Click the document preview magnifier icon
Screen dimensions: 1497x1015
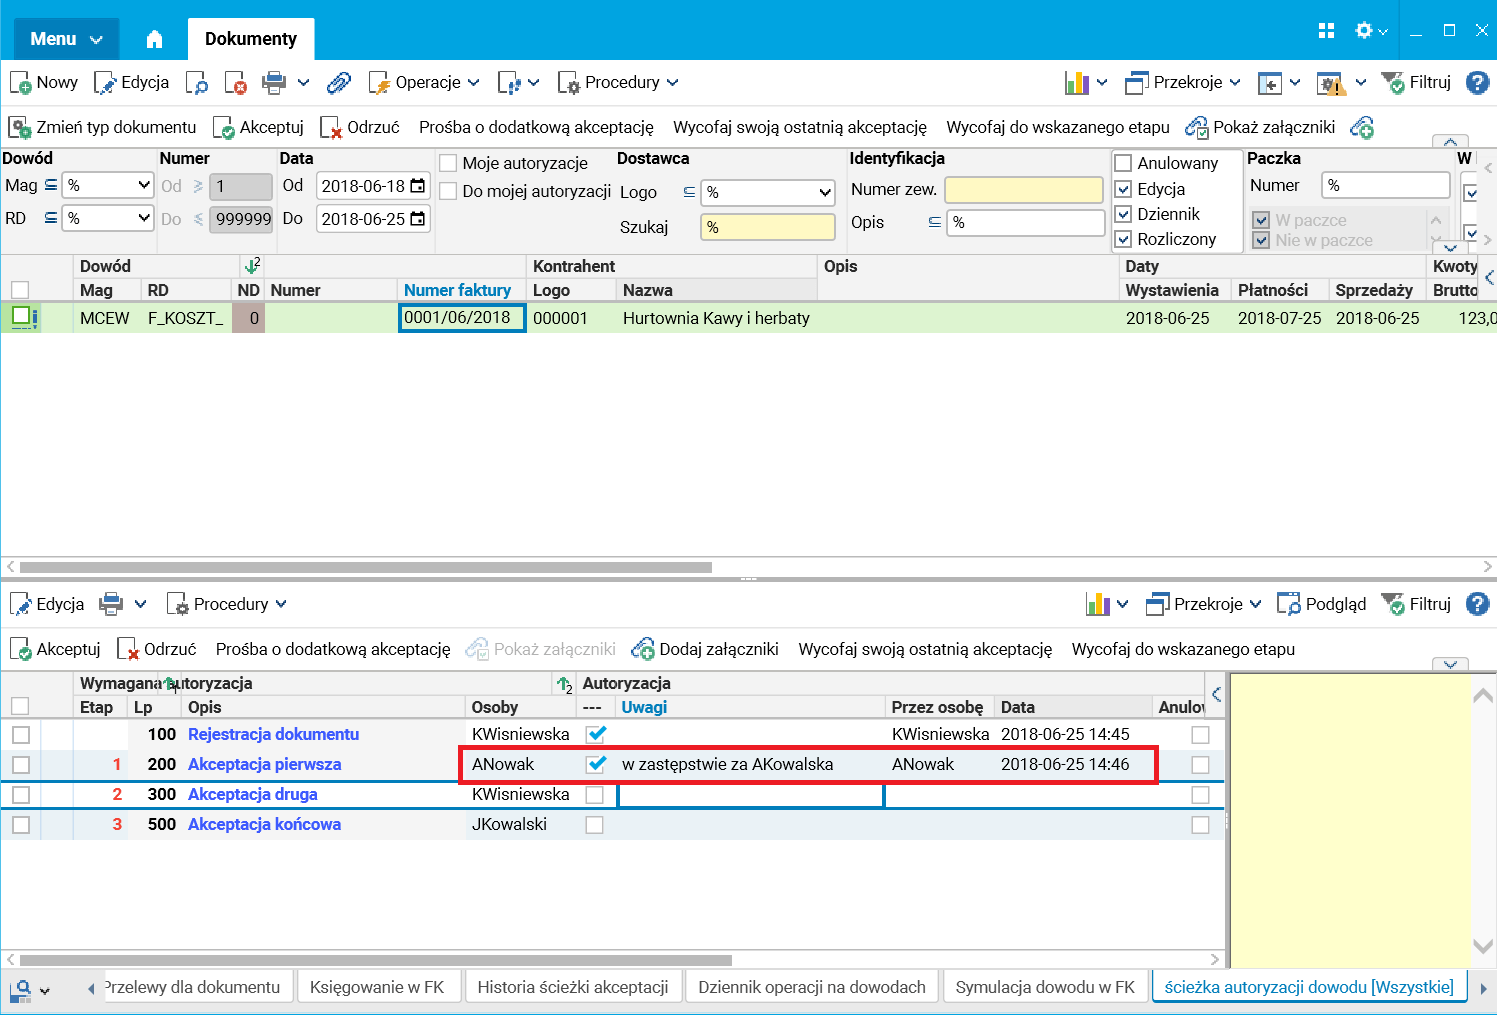pos(196,83)
